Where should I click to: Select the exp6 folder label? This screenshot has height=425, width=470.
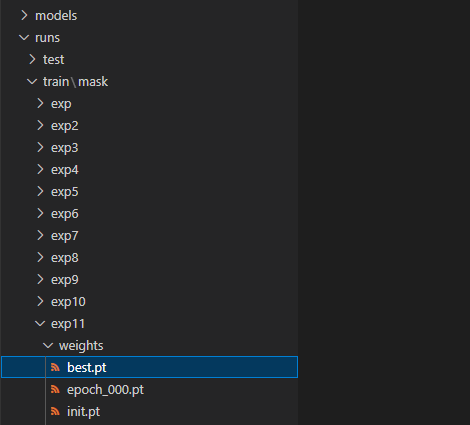65,214
